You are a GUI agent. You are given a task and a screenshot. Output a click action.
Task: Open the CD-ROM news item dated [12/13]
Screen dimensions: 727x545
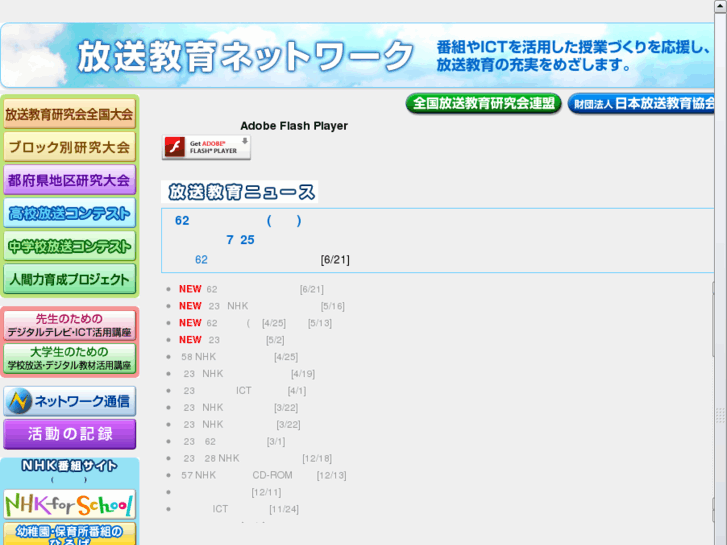click(263, 475)
